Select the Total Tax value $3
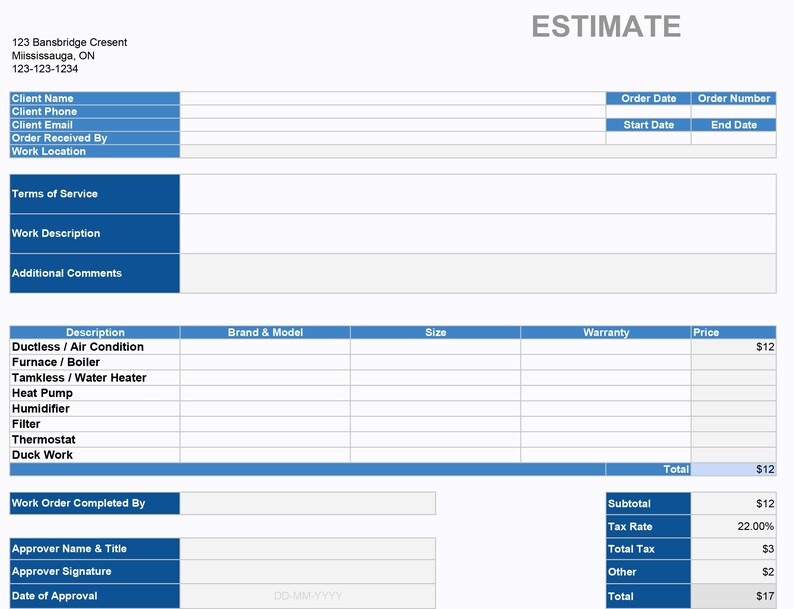 734,549
